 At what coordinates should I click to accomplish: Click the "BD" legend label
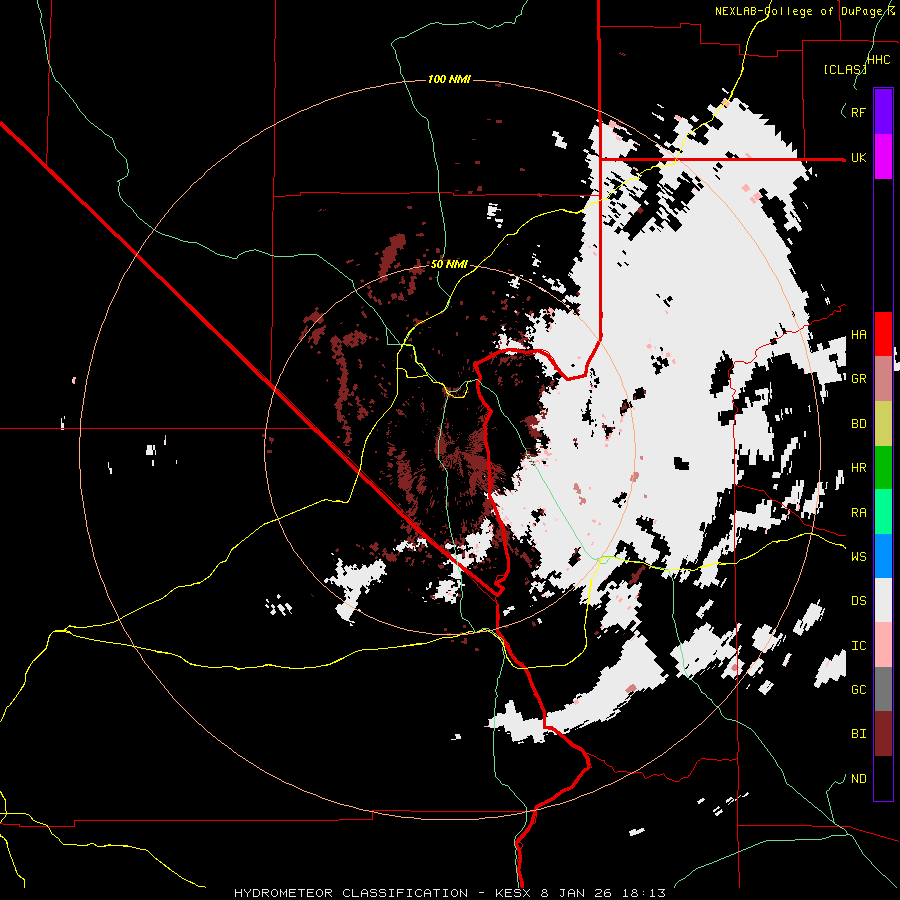[858, 424]
